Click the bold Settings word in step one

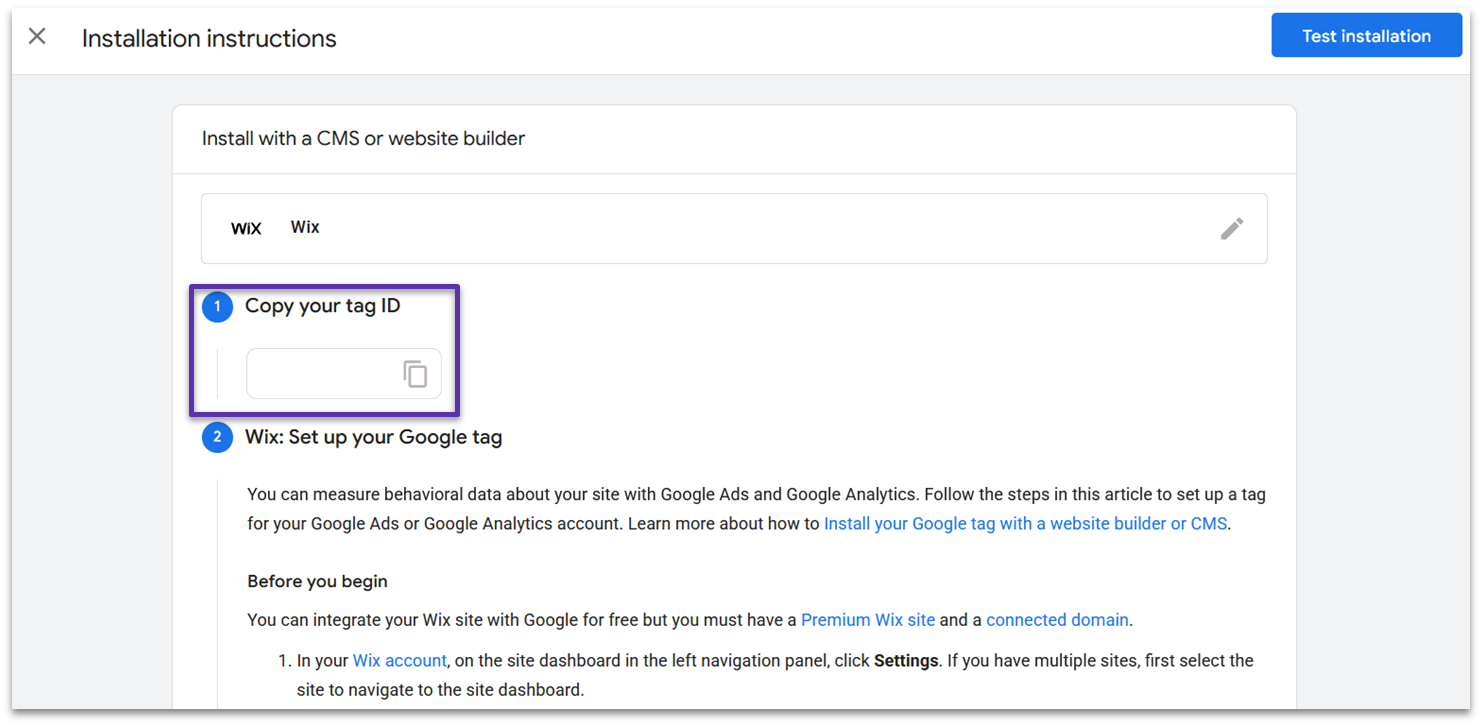(x=906, y=661)
